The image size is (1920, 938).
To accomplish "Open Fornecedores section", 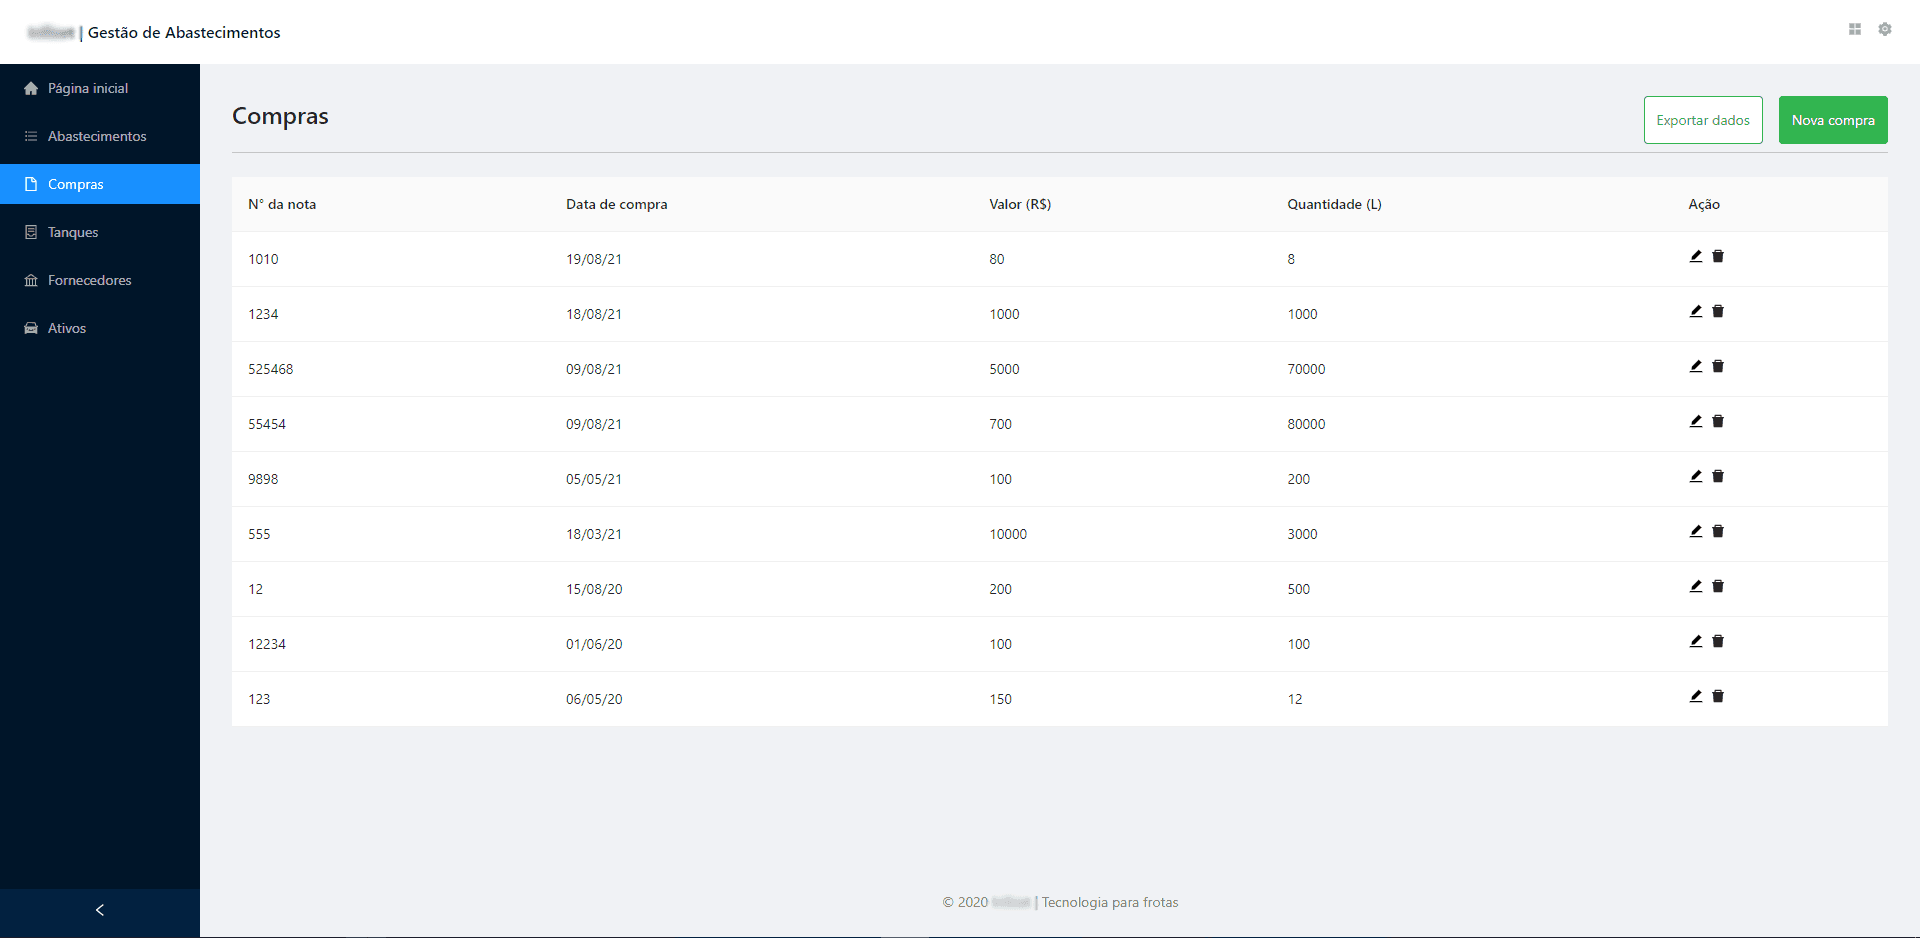I will click(100, 280).
